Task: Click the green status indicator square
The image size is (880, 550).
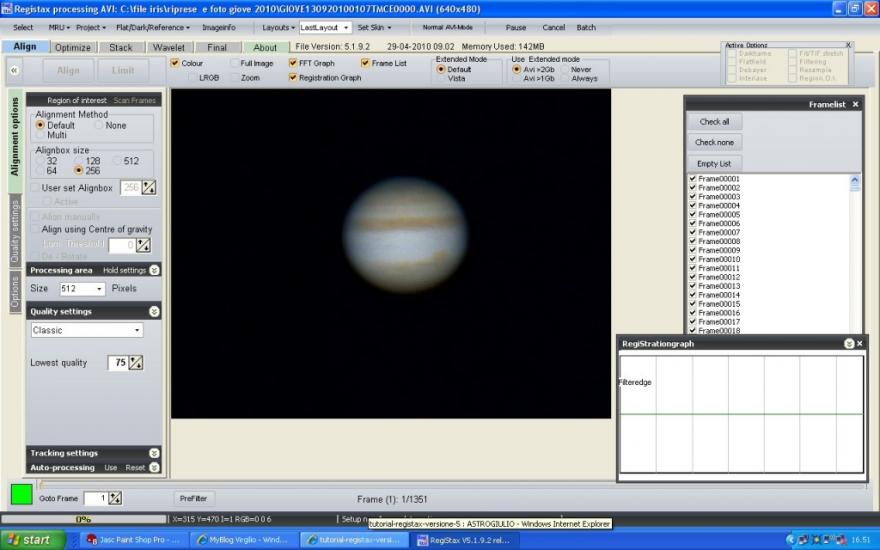Action: [22, 494]
